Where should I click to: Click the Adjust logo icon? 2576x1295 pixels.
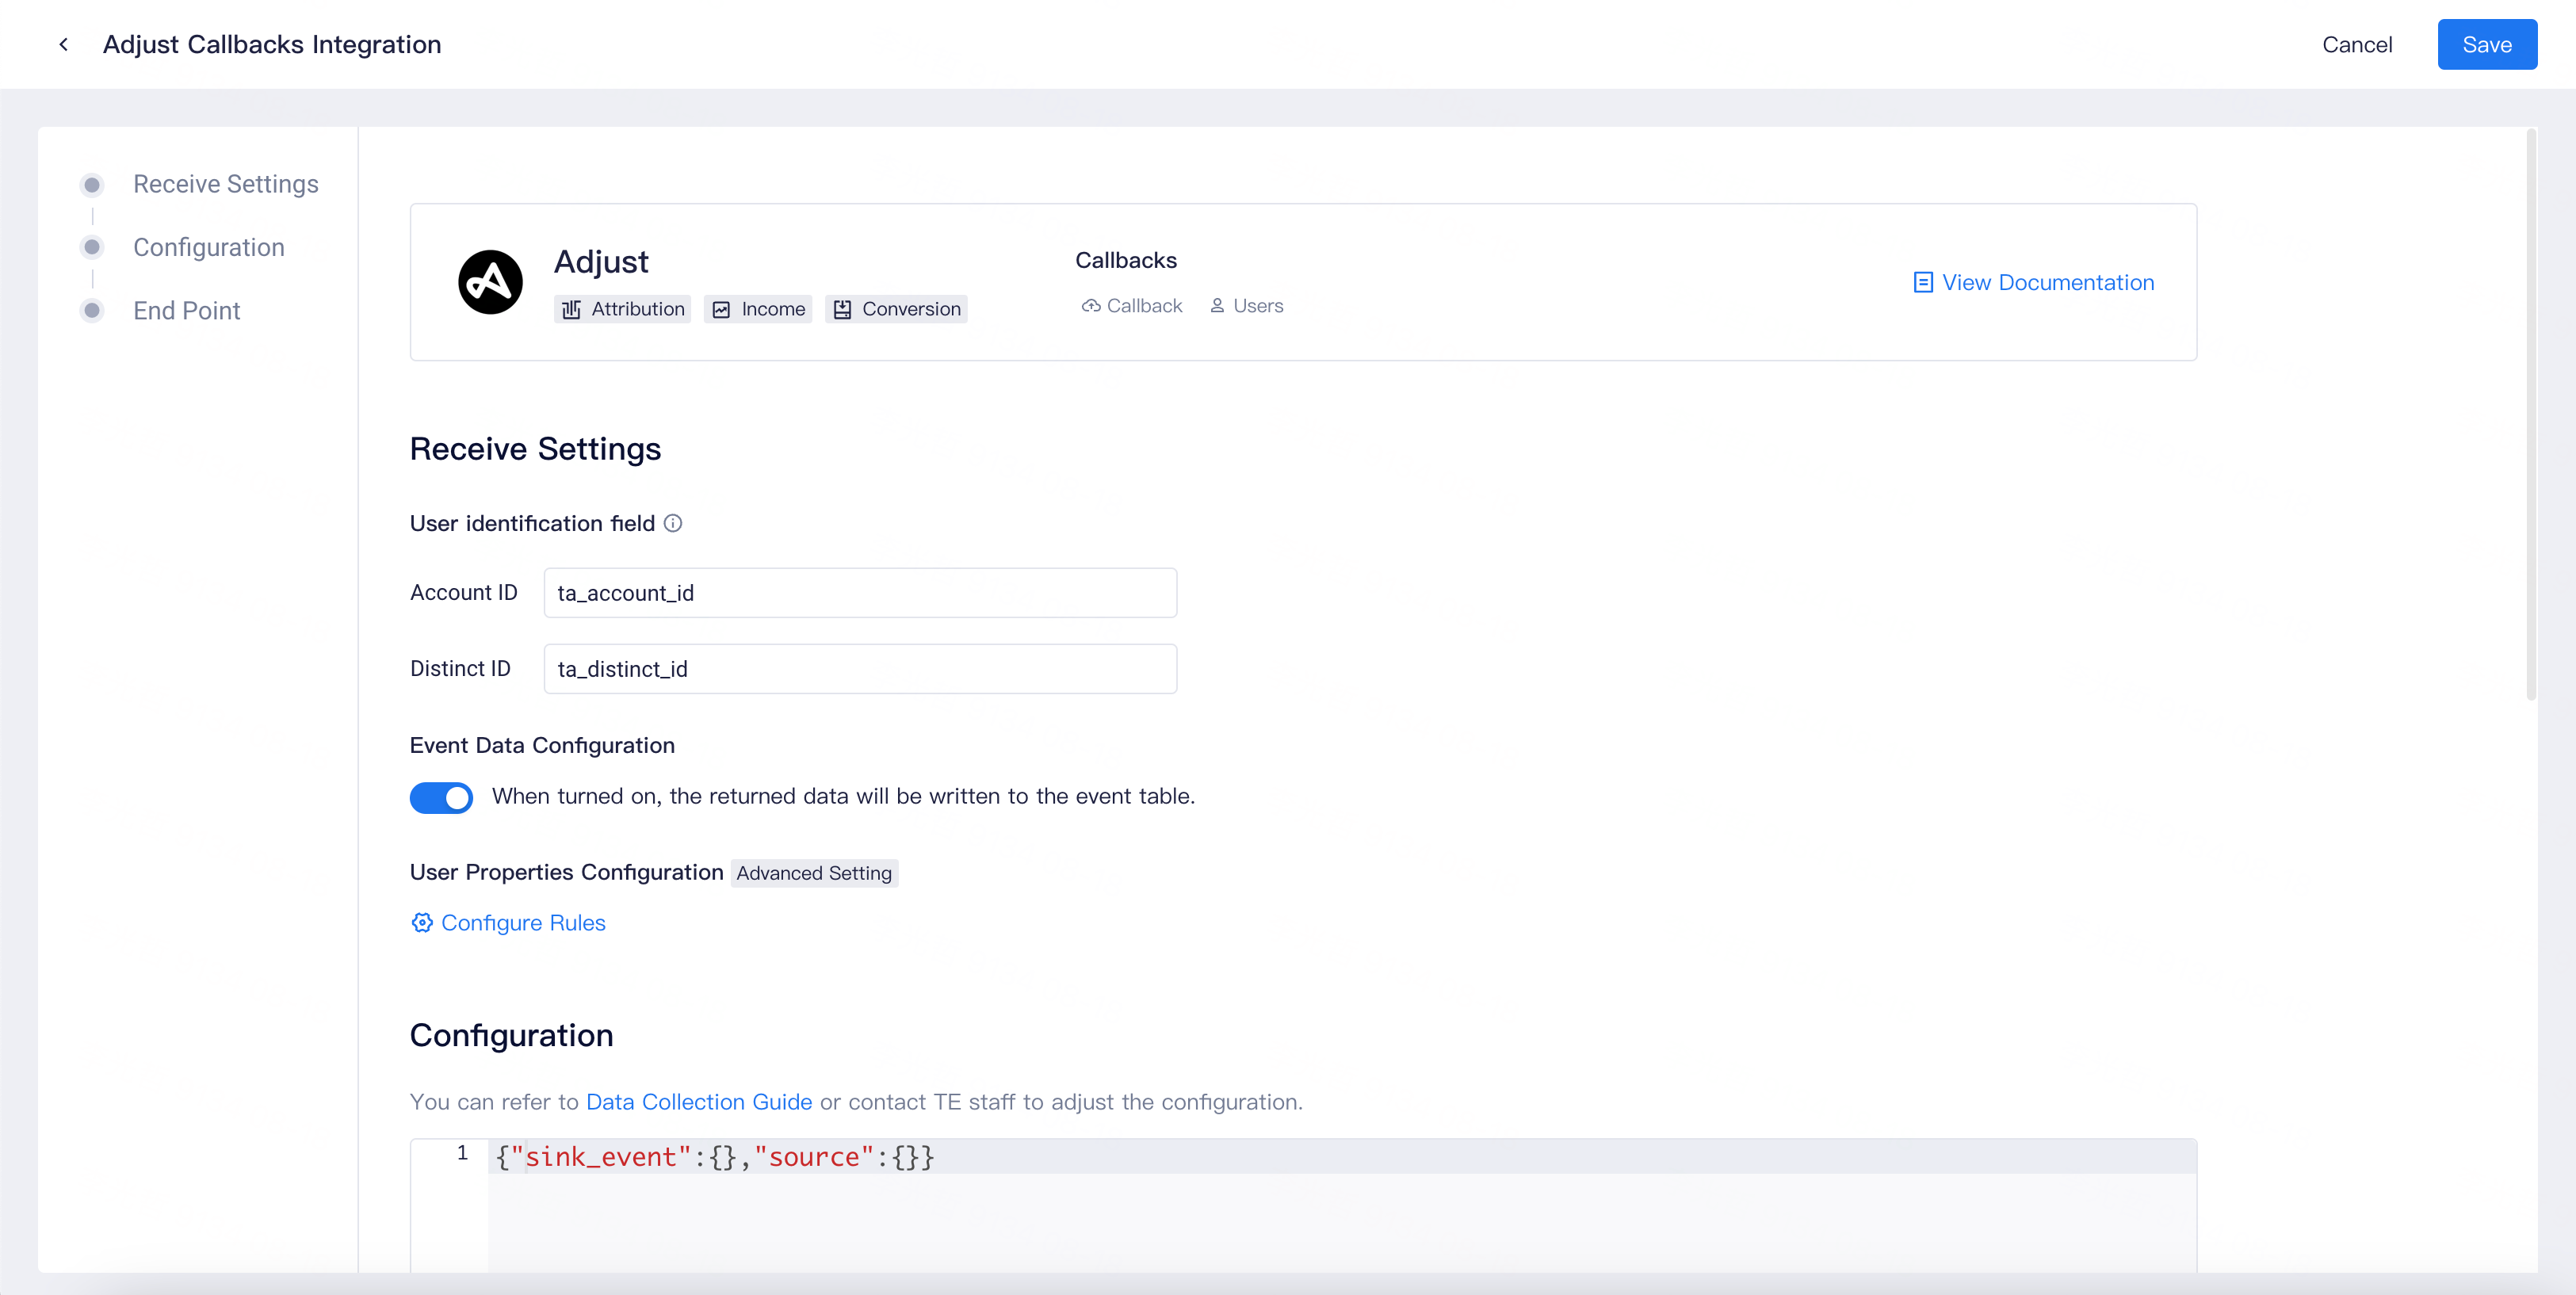pos(490,282)
